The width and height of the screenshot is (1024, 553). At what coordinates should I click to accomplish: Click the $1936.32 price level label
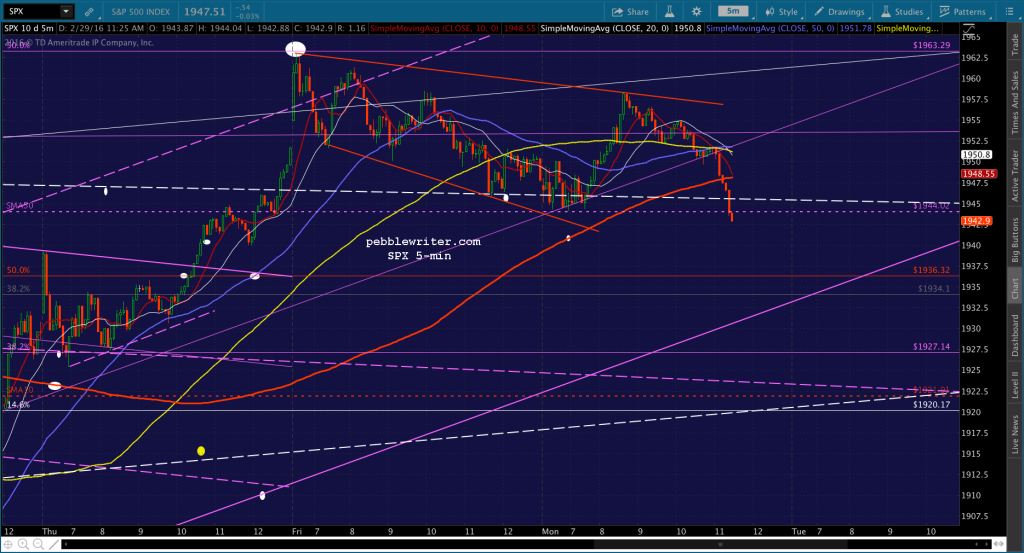[x=931, y=270]
